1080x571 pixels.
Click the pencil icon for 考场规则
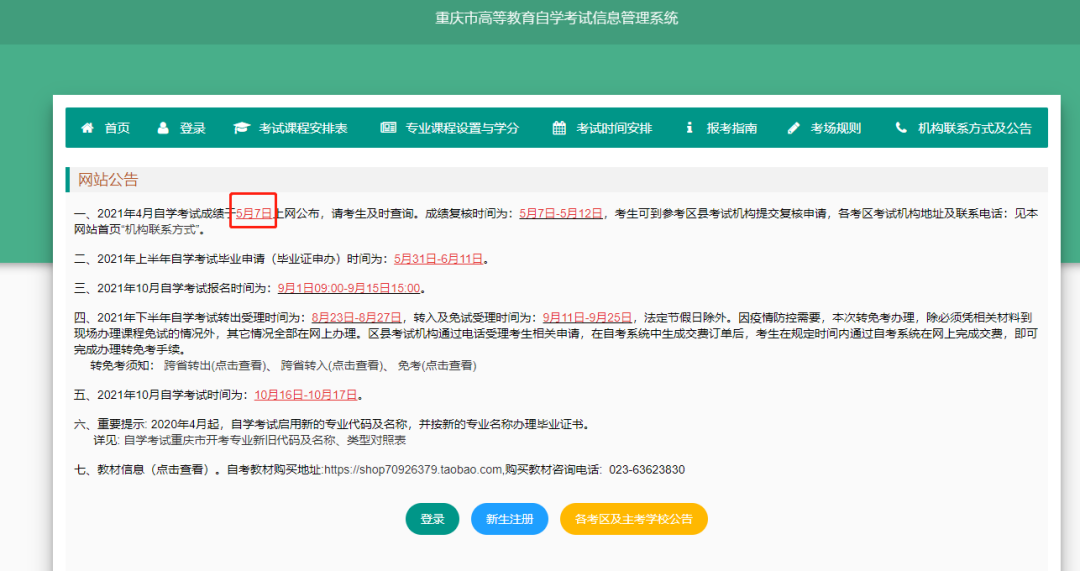coord(794,128)
